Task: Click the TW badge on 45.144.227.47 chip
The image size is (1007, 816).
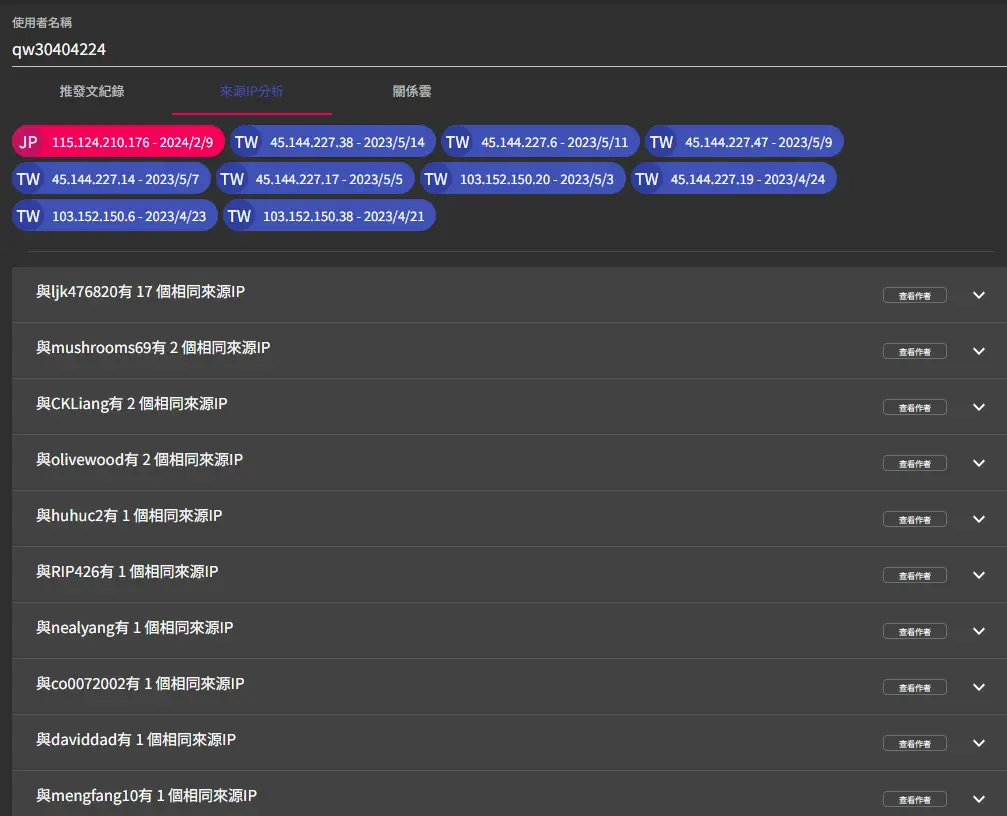Action: pyautogui.click(x=661, y=142)
